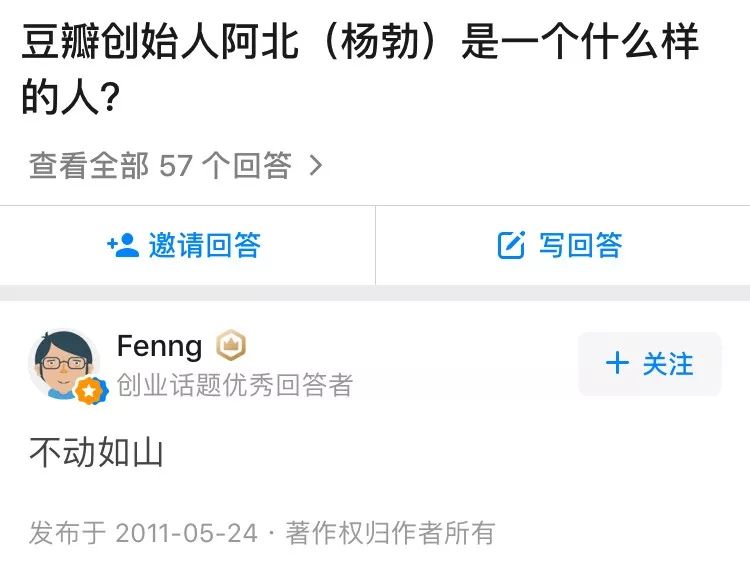Tap the answer text 不动如山

(x=96, y=453)
